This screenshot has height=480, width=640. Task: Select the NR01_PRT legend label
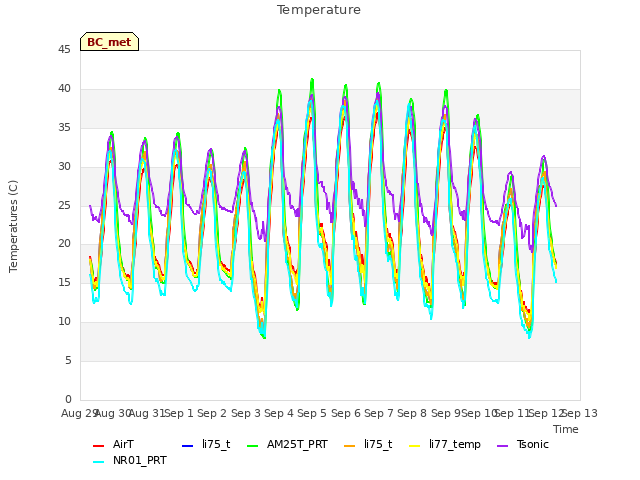click(x=140, y=460)
